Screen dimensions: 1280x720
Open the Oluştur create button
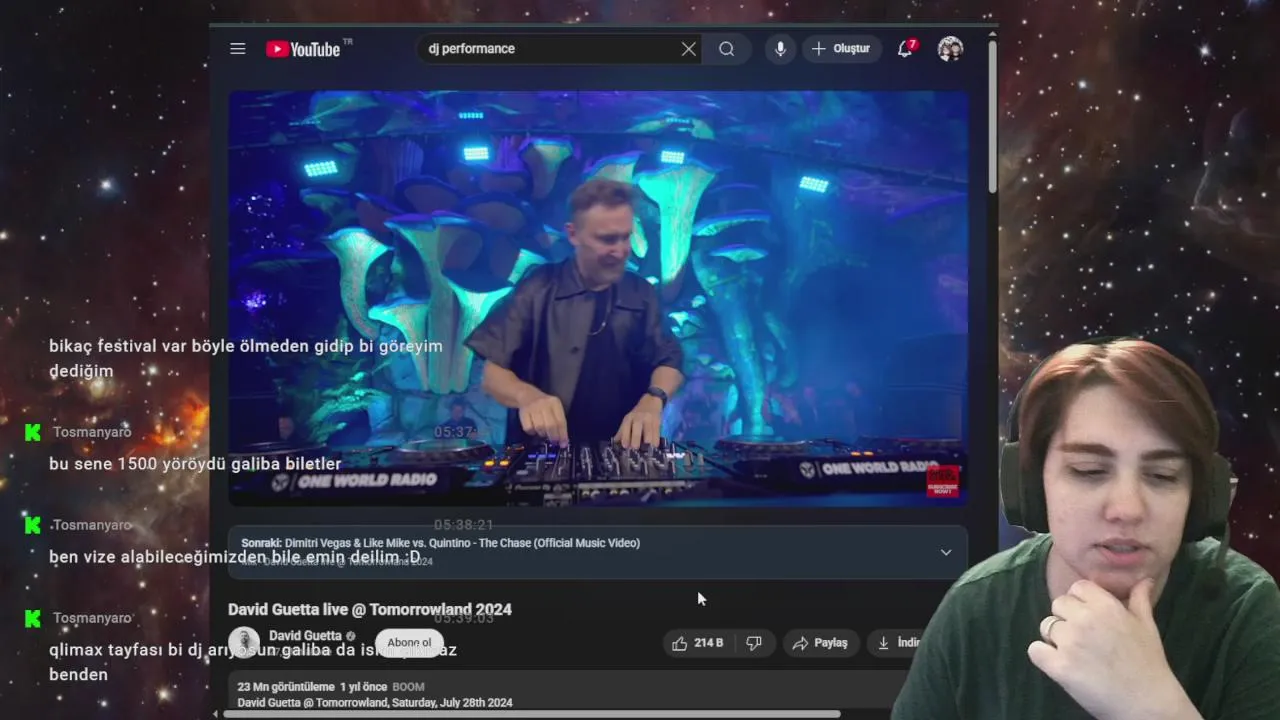(x=842, y=49)
